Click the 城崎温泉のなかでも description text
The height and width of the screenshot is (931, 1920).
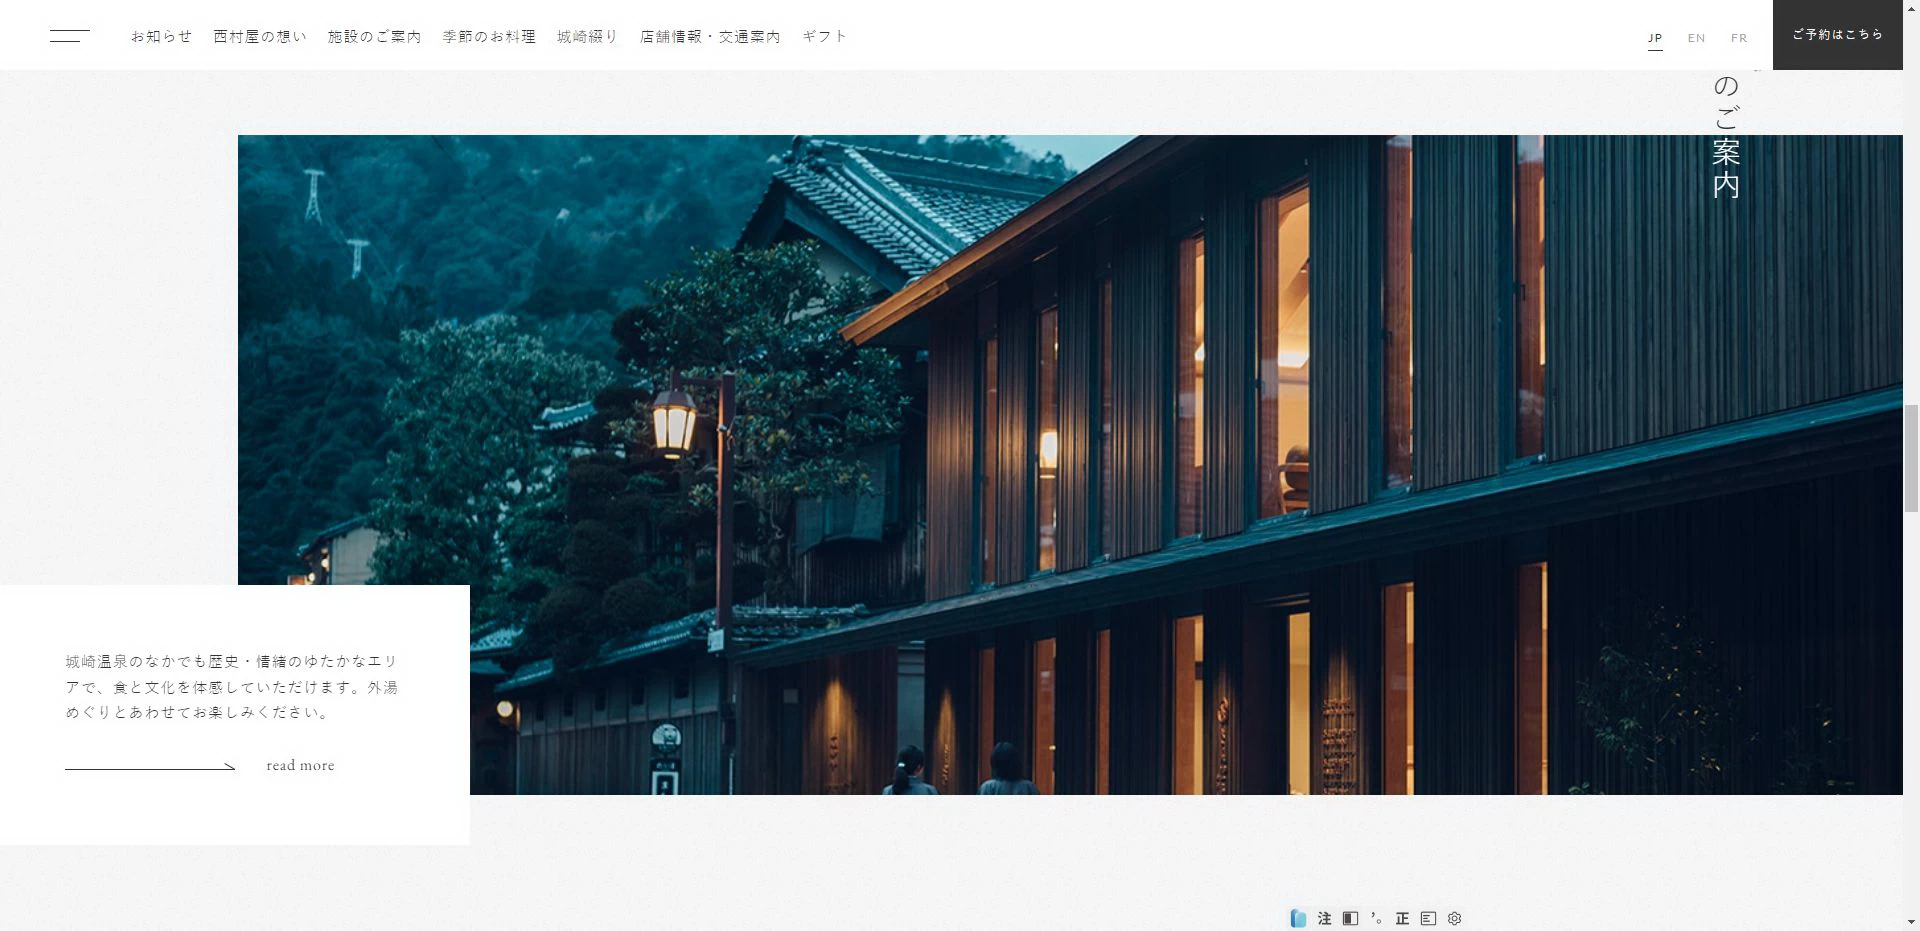pos(232,687)
